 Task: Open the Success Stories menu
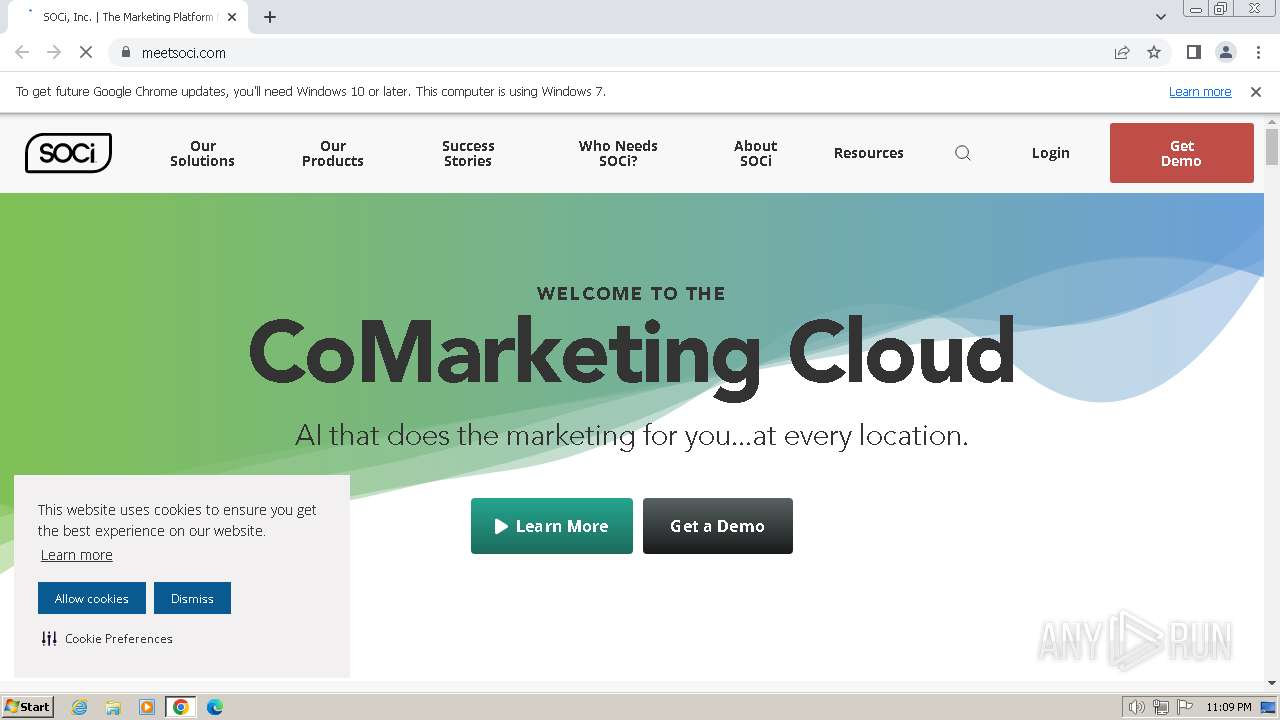[x=468, y=153]
